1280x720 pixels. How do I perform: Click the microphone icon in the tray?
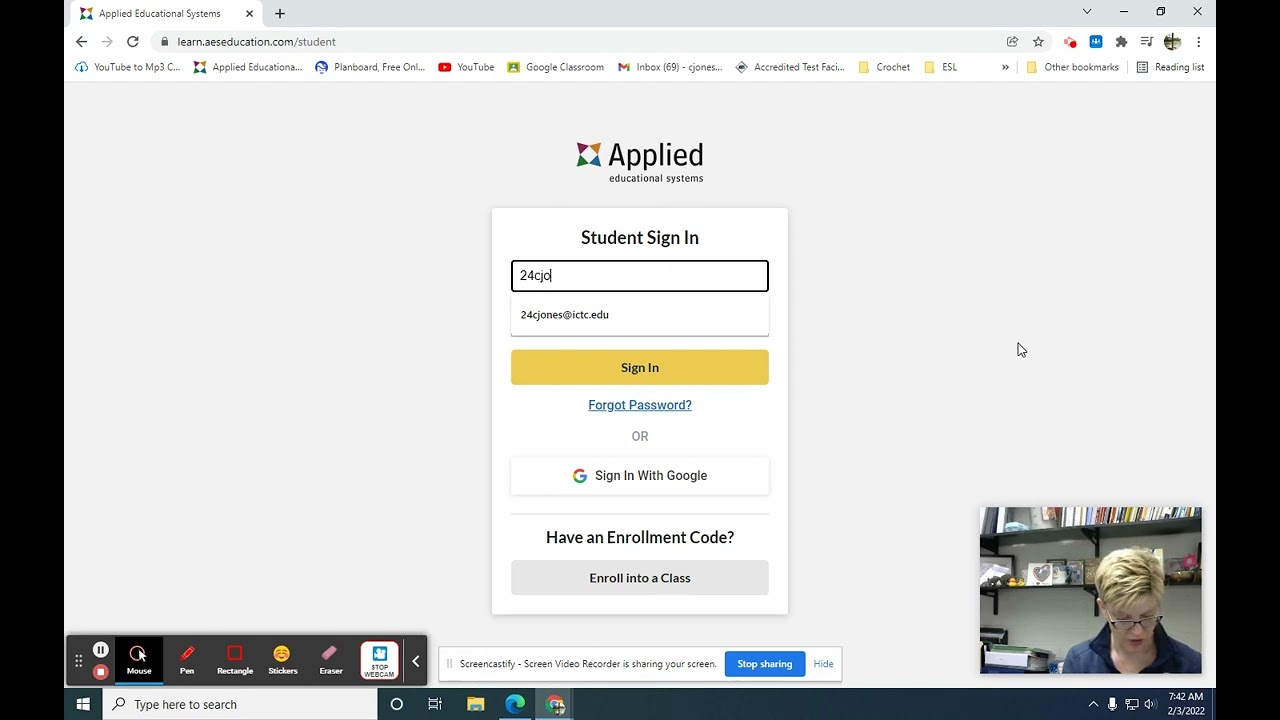1112,704
